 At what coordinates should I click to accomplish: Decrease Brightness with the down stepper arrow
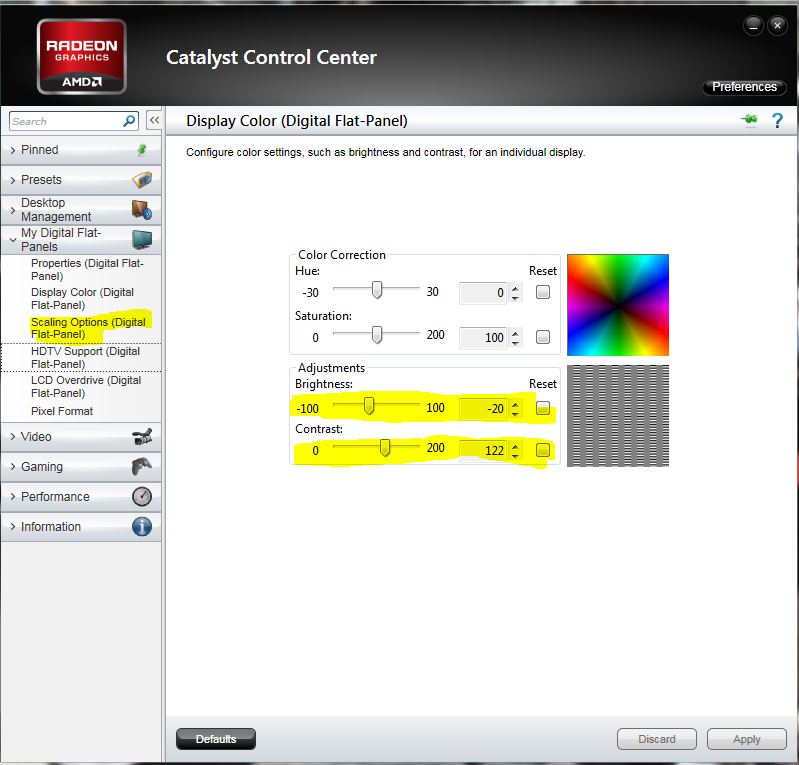515,413
